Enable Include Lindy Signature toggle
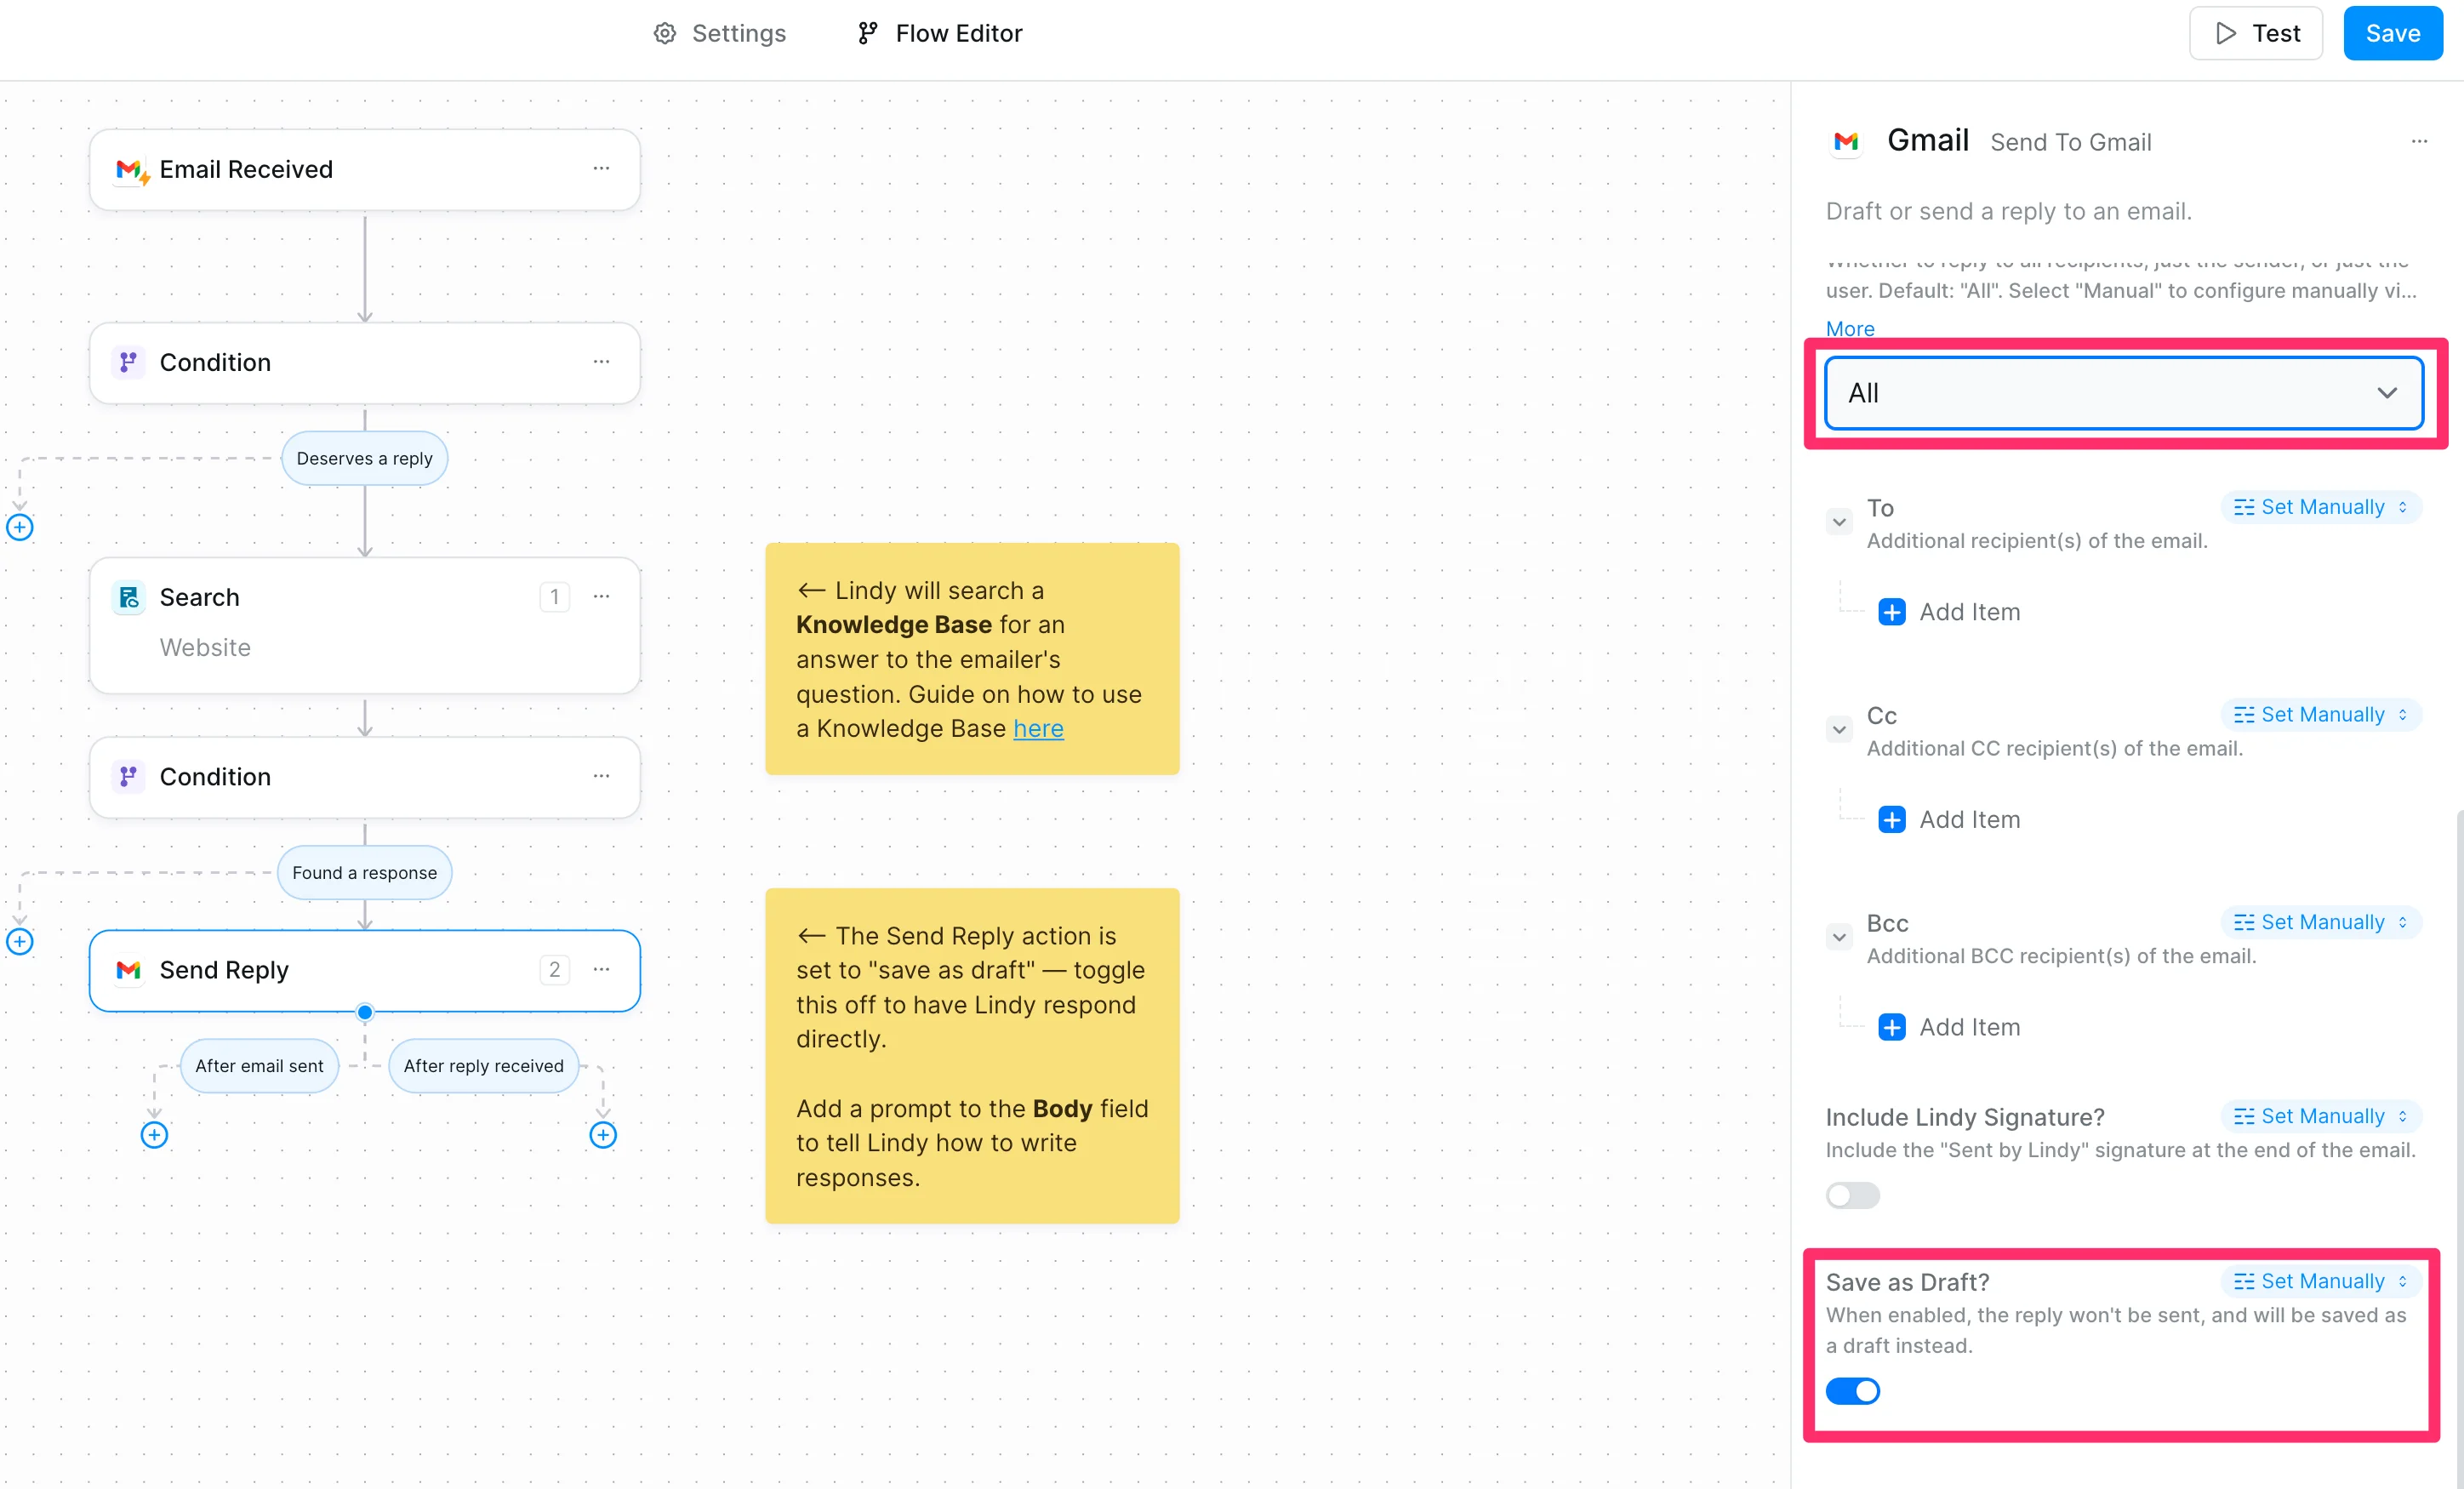Screen dimensions: 2464x1489 tap(1852, 1196)
